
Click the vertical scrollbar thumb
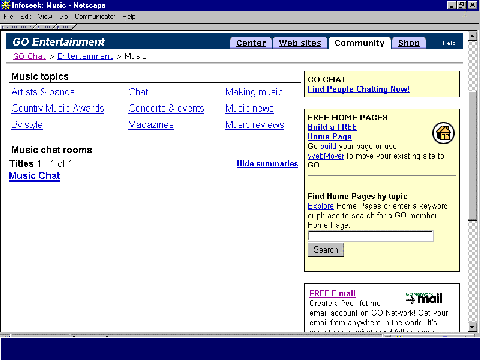(x=472, y=155)
